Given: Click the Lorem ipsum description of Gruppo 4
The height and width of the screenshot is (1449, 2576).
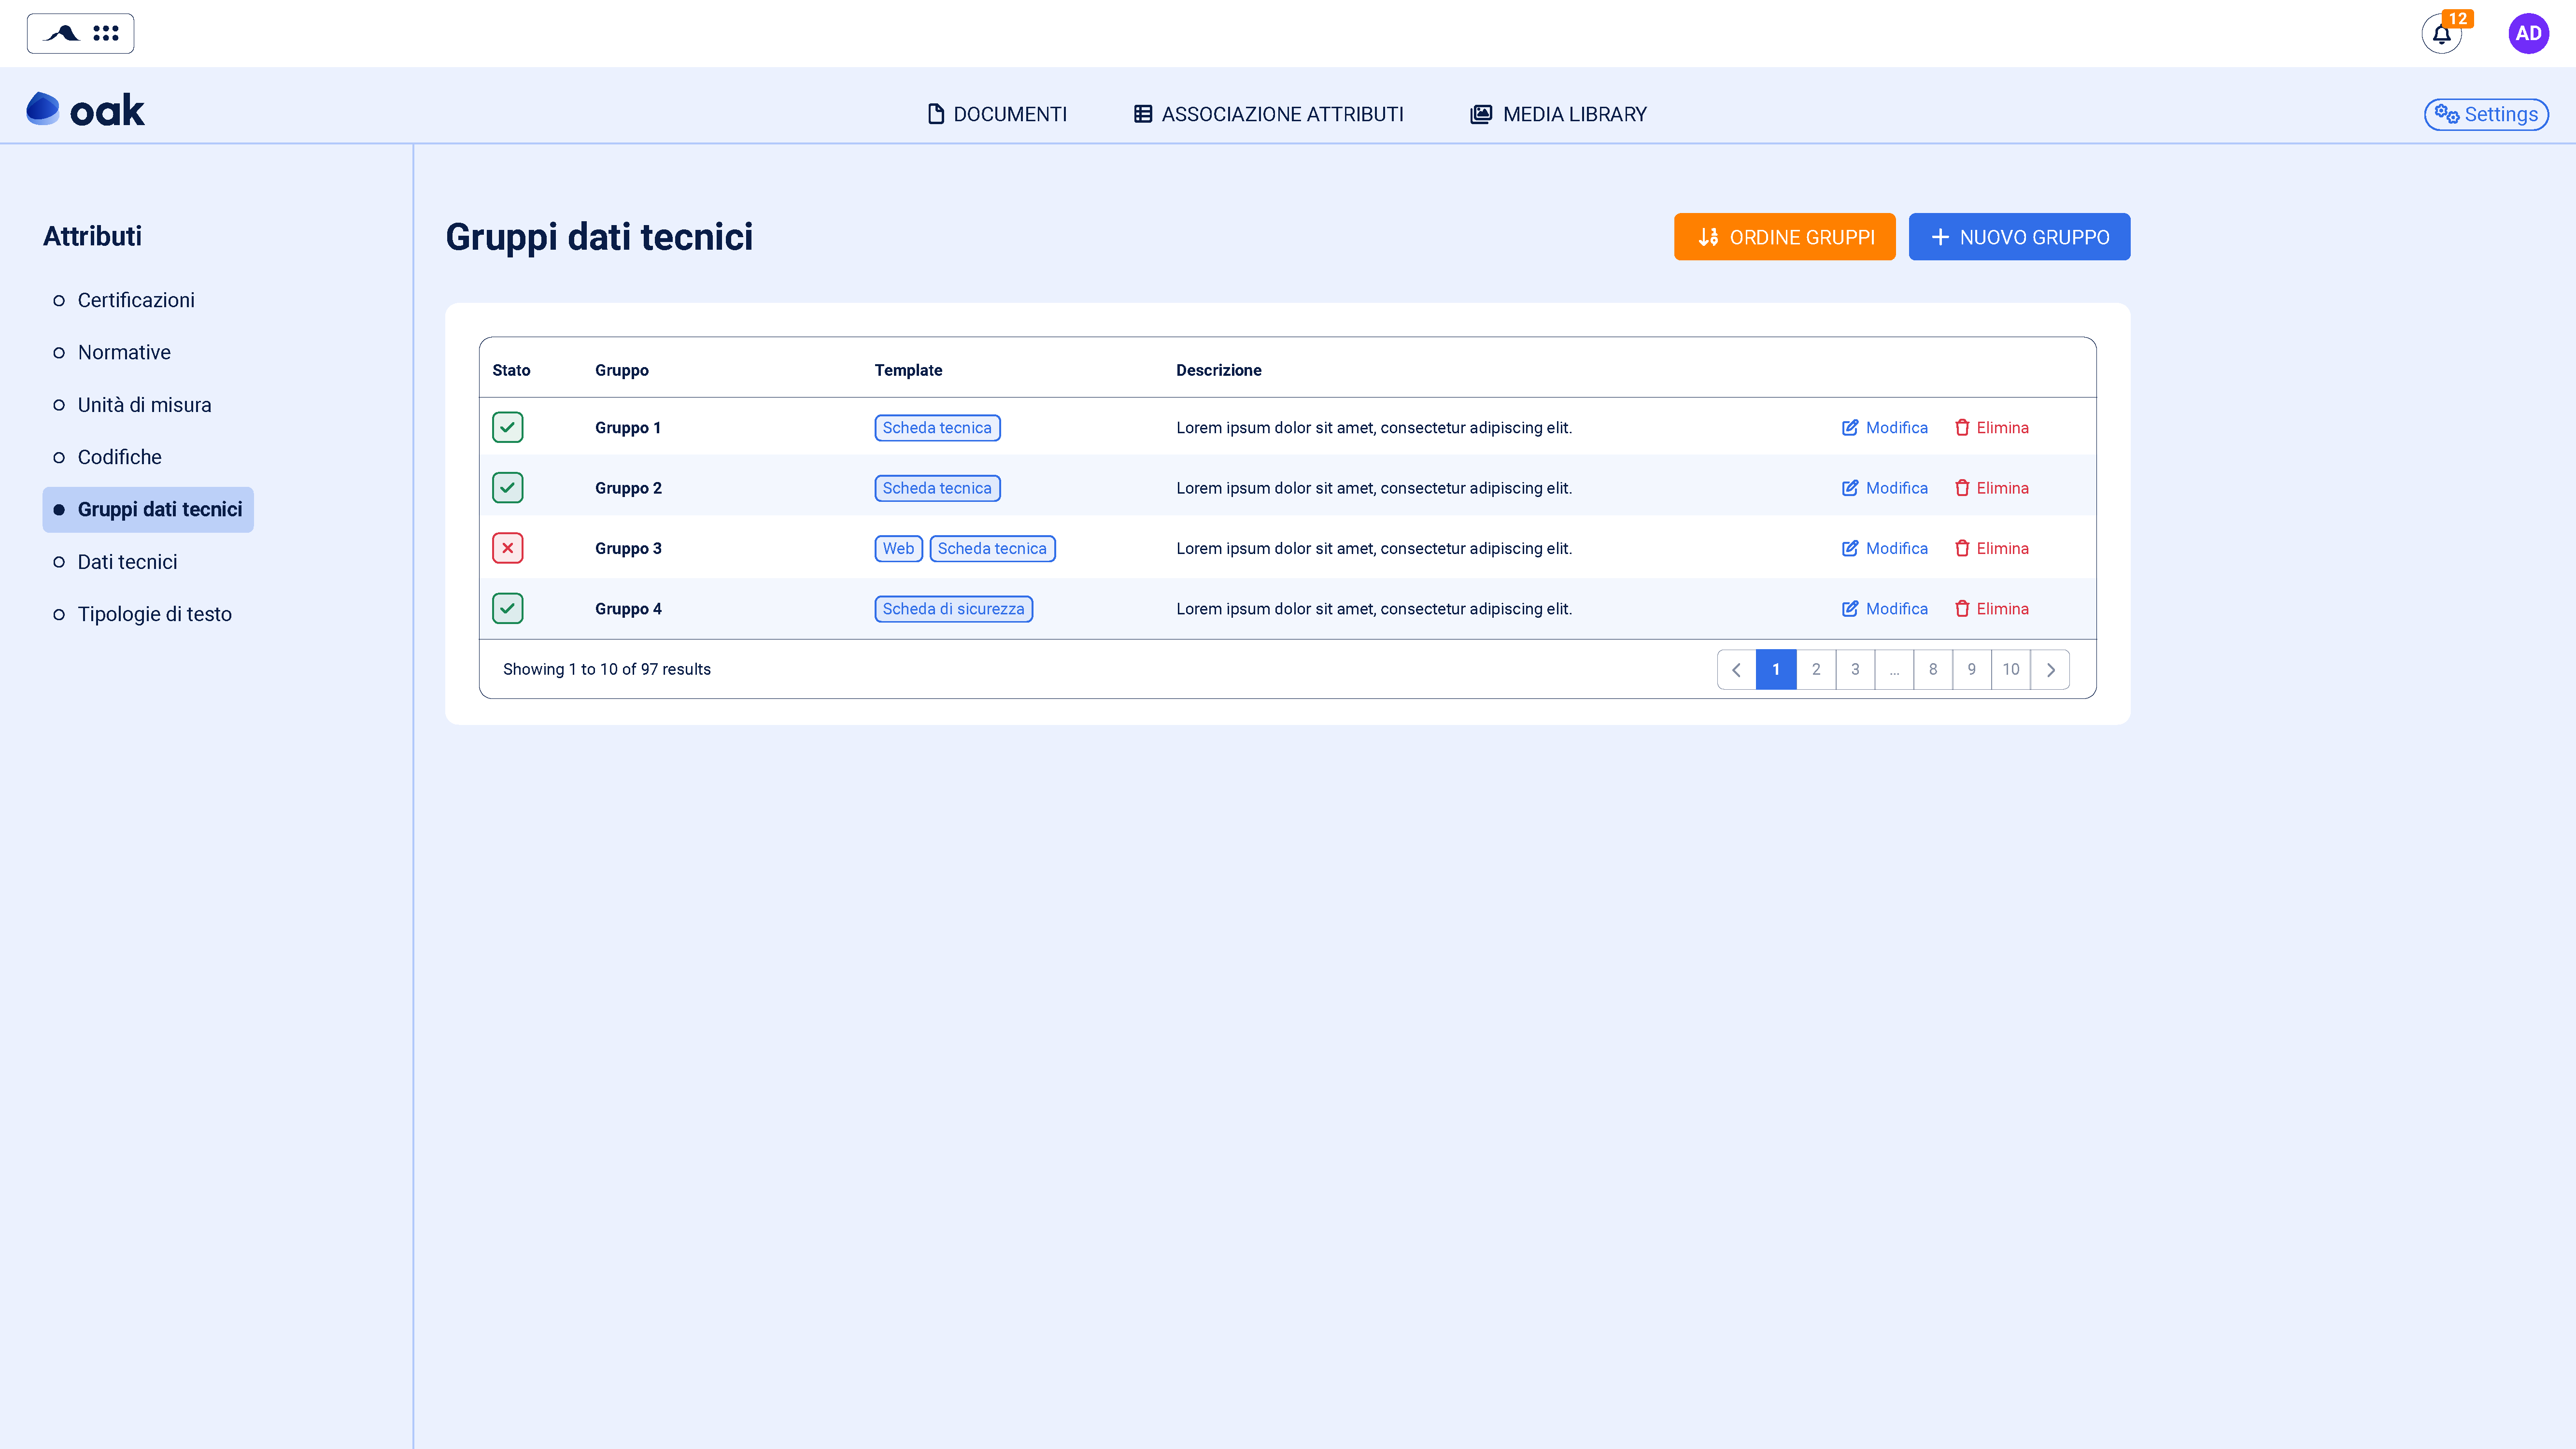Looking at the screenshot, I should point(1374,609).
